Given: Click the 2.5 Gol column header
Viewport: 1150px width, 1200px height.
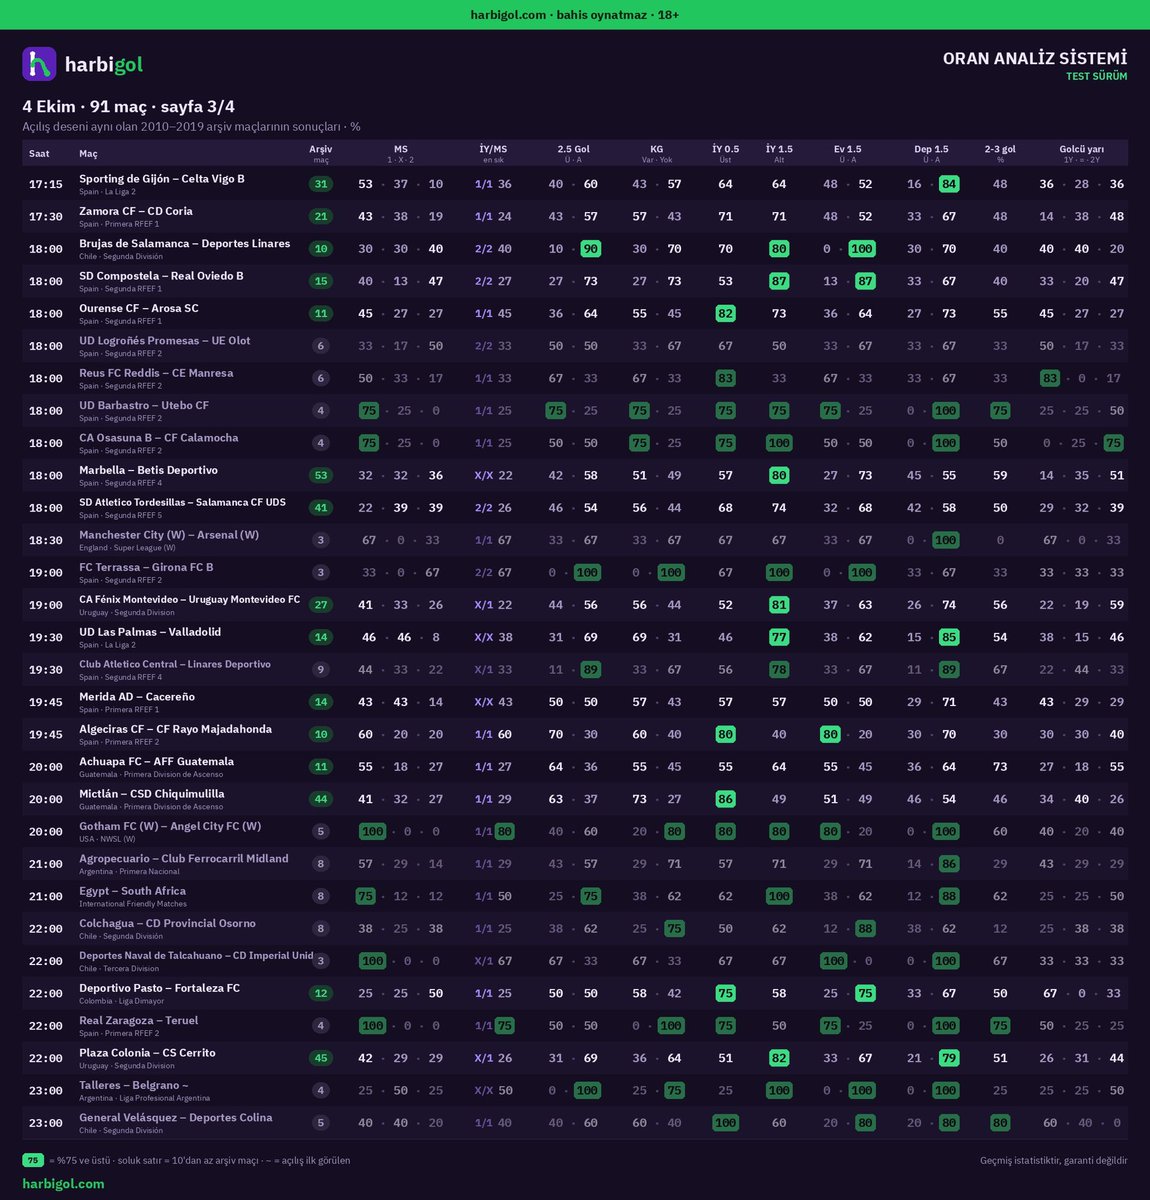Looking at the screenshot, I should [x=573, y=153].
